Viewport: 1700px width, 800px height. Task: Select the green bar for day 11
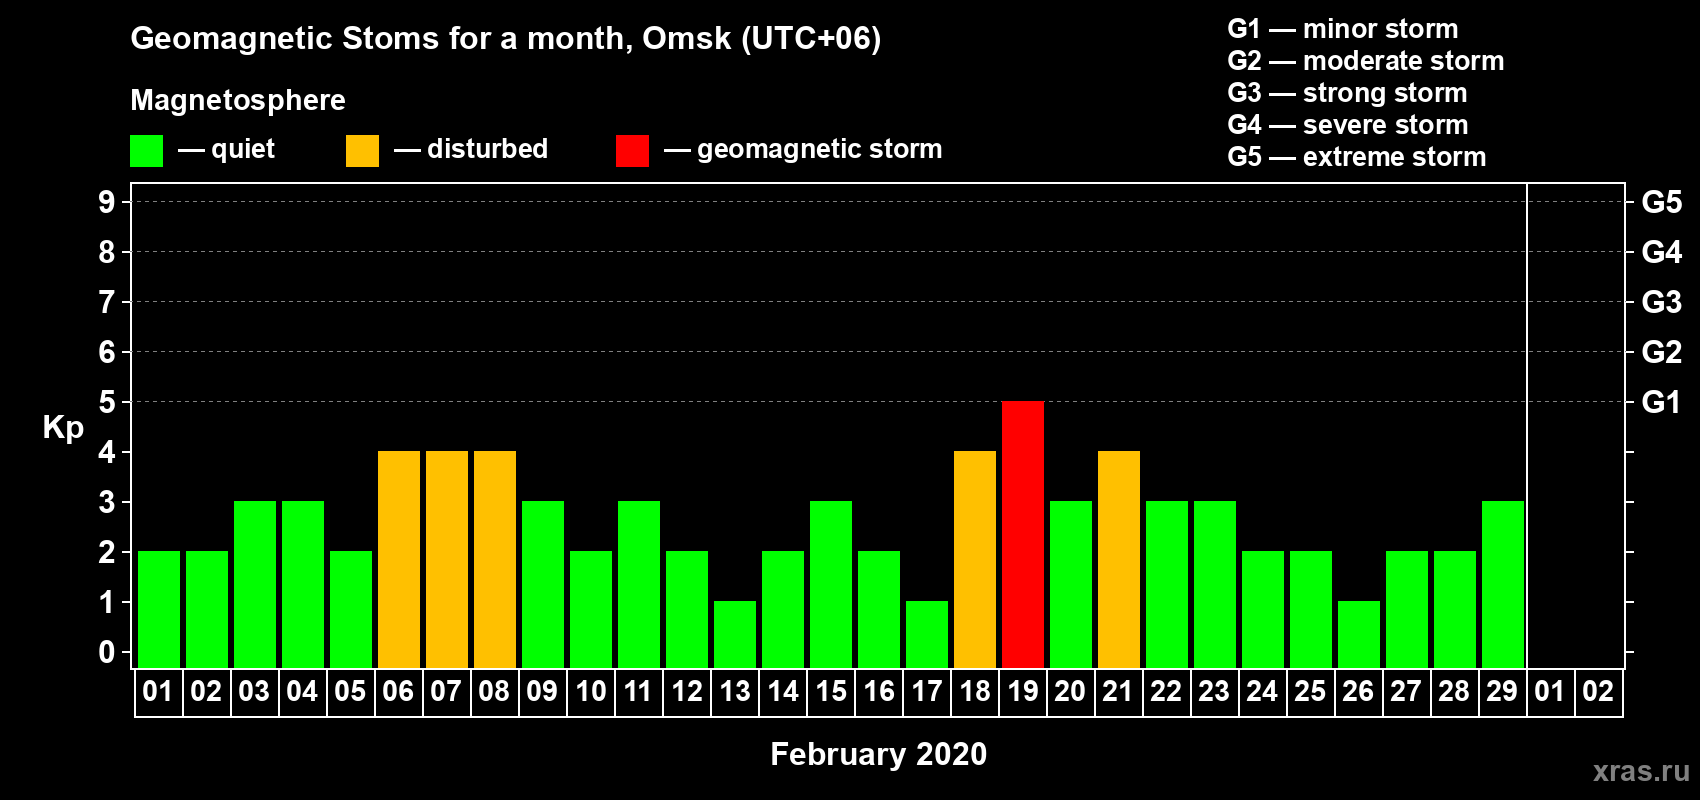(x=639, y=584)
